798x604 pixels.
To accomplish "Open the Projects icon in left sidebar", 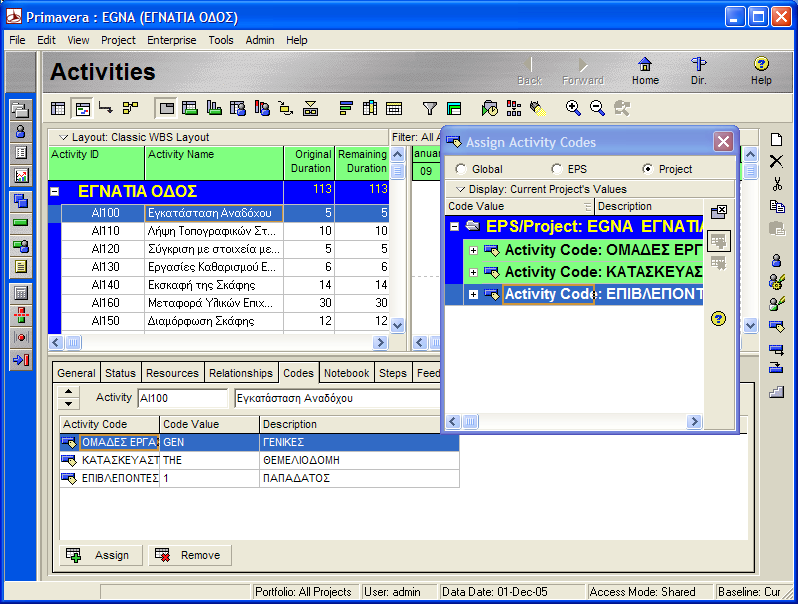I will [x=21, y=109].
